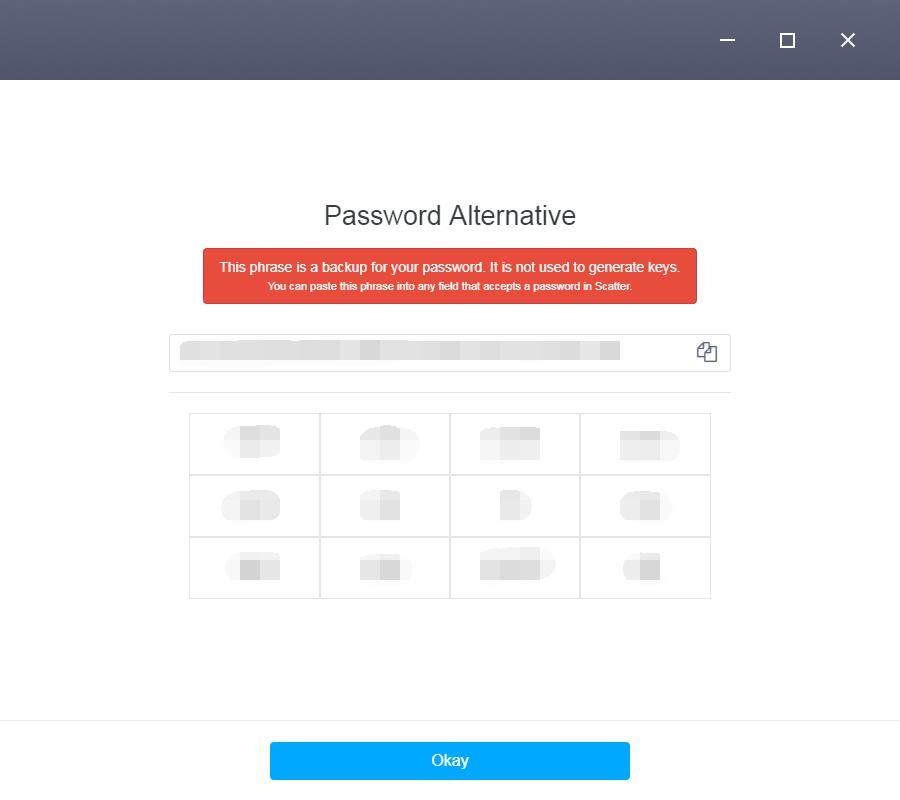Select first word cell in top row
Viewport: 900px width, 800px height.
point(255,444)
